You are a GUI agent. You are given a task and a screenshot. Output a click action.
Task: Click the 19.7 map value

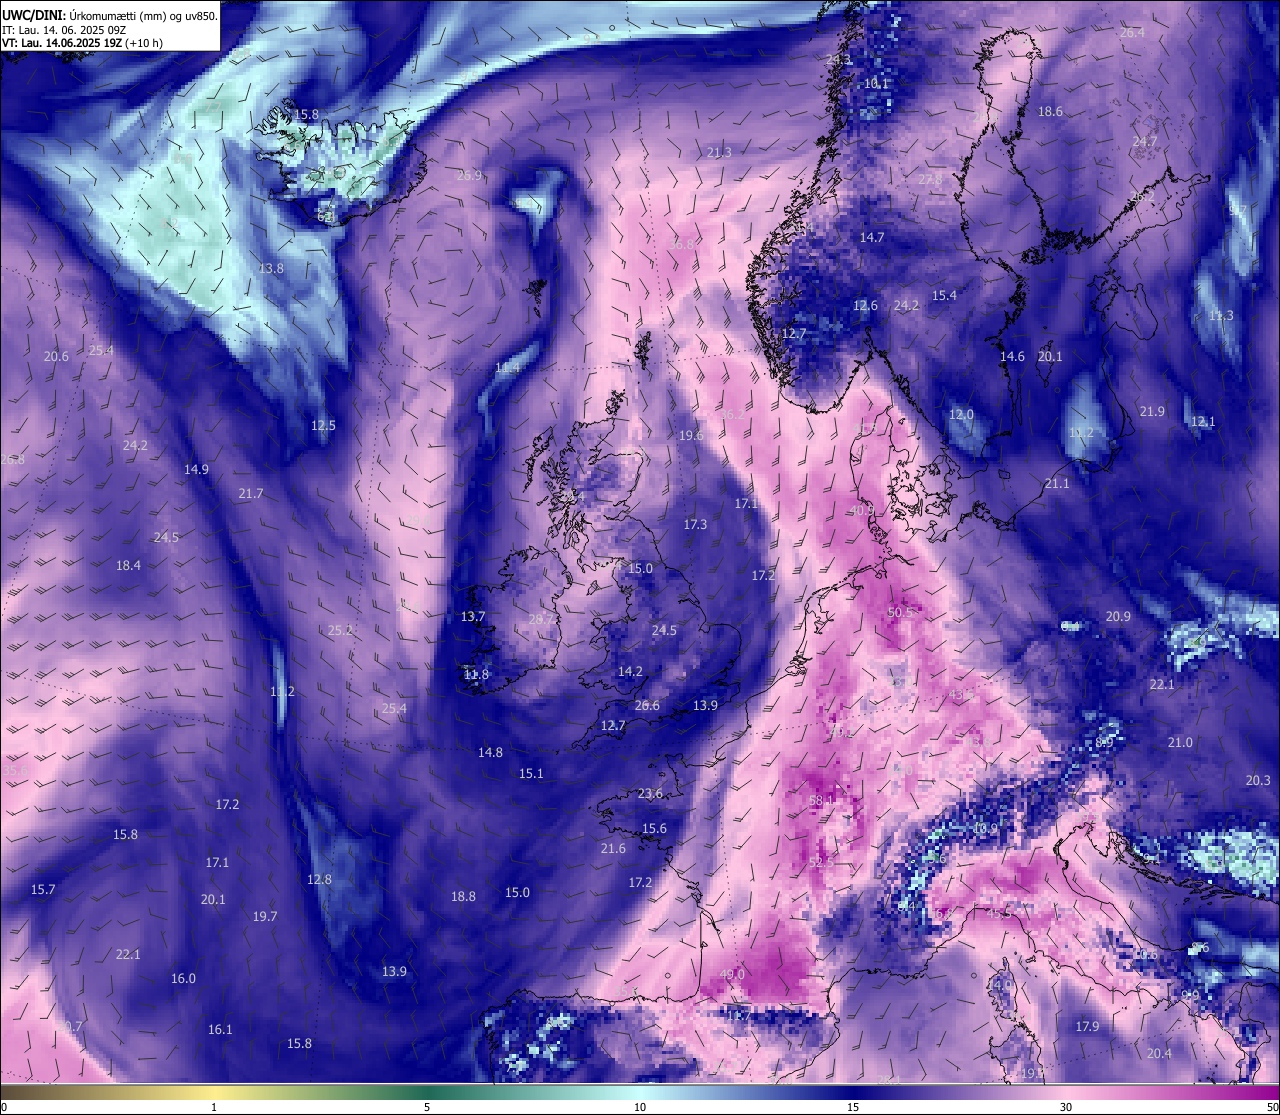[x=265, y=916]
